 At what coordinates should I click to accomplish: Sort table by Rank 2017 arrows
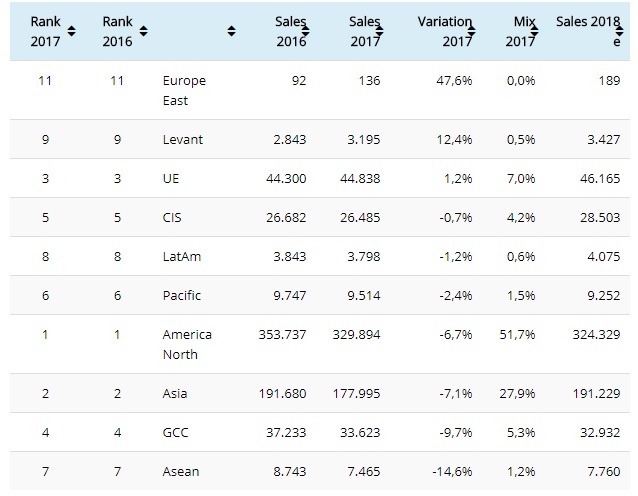click(x=70, y=31)
